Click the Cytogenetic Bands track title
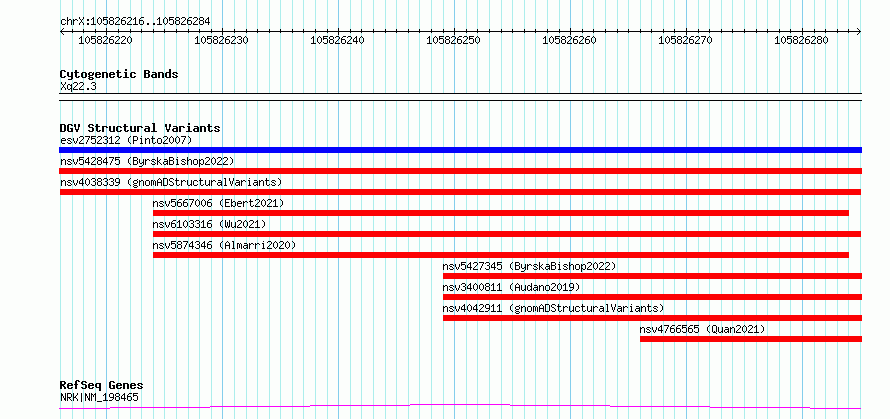Image resolution: width=890 pixels, height=419 pixels. pyautogui.click(x=119, y=74)
